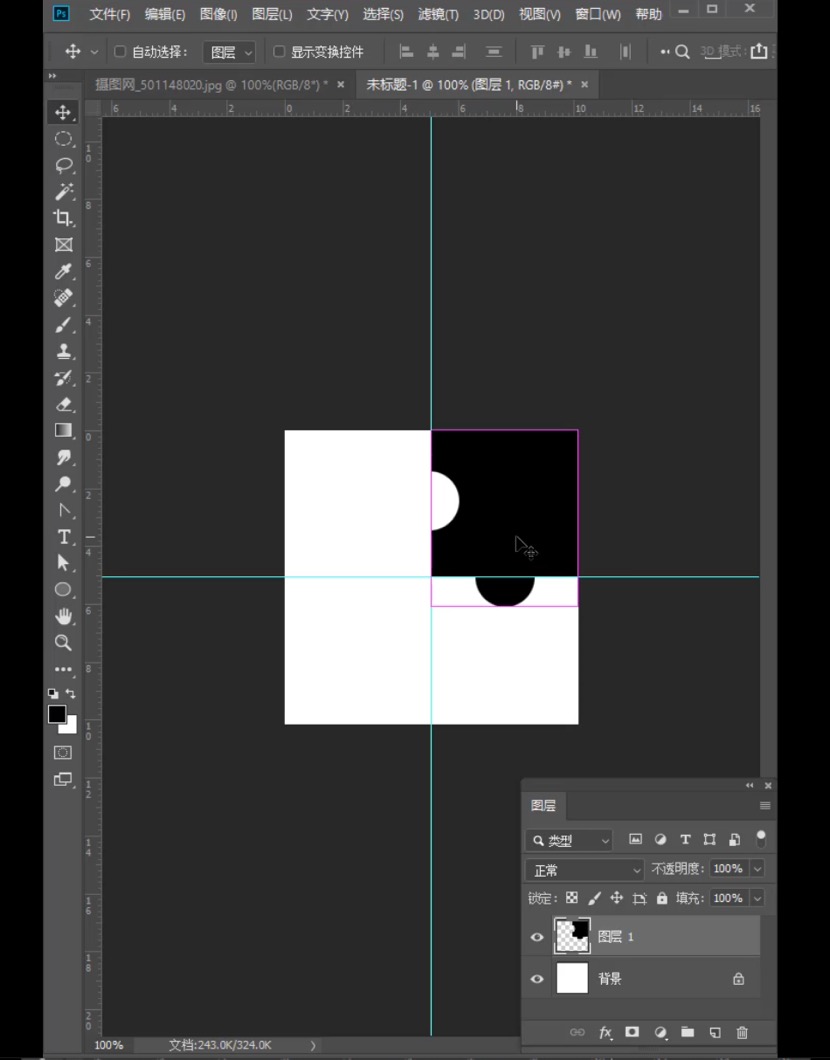Image resolution: width=830 pixels, height=1060 pixels.
Task: Select the Horizontal Type tool
Action: pyautogui.click(x=64, y=537)
